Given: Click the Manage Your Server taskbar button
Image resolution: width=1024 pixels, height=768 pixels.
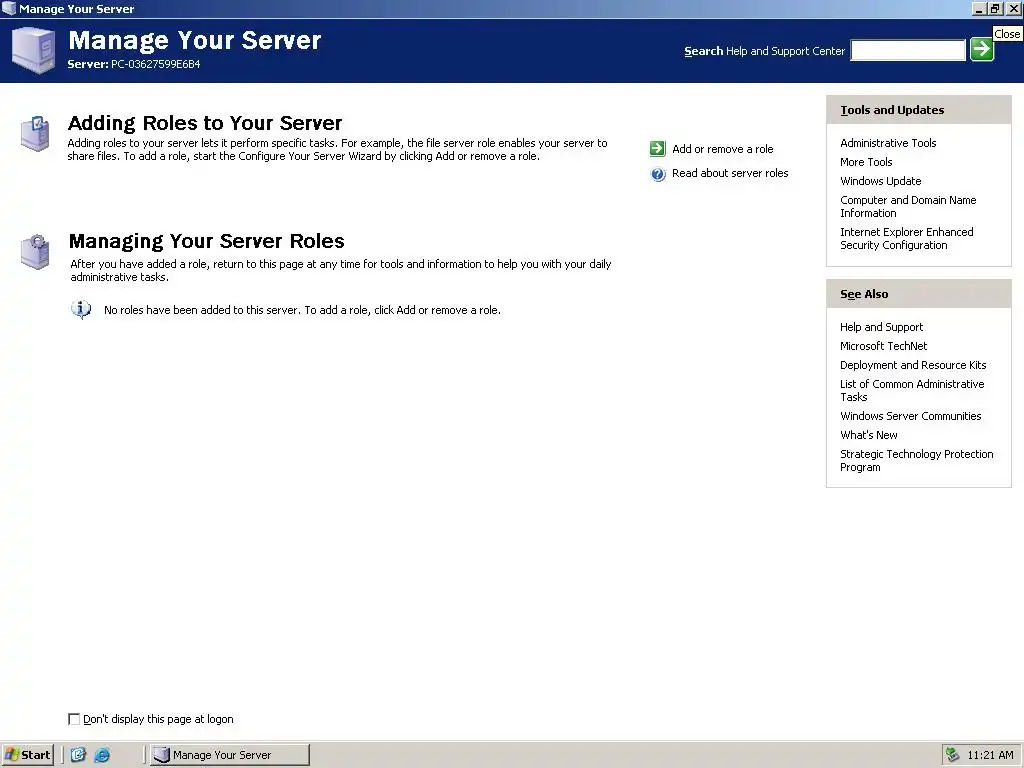Looking at the screenshot, I should pos(230,755).
